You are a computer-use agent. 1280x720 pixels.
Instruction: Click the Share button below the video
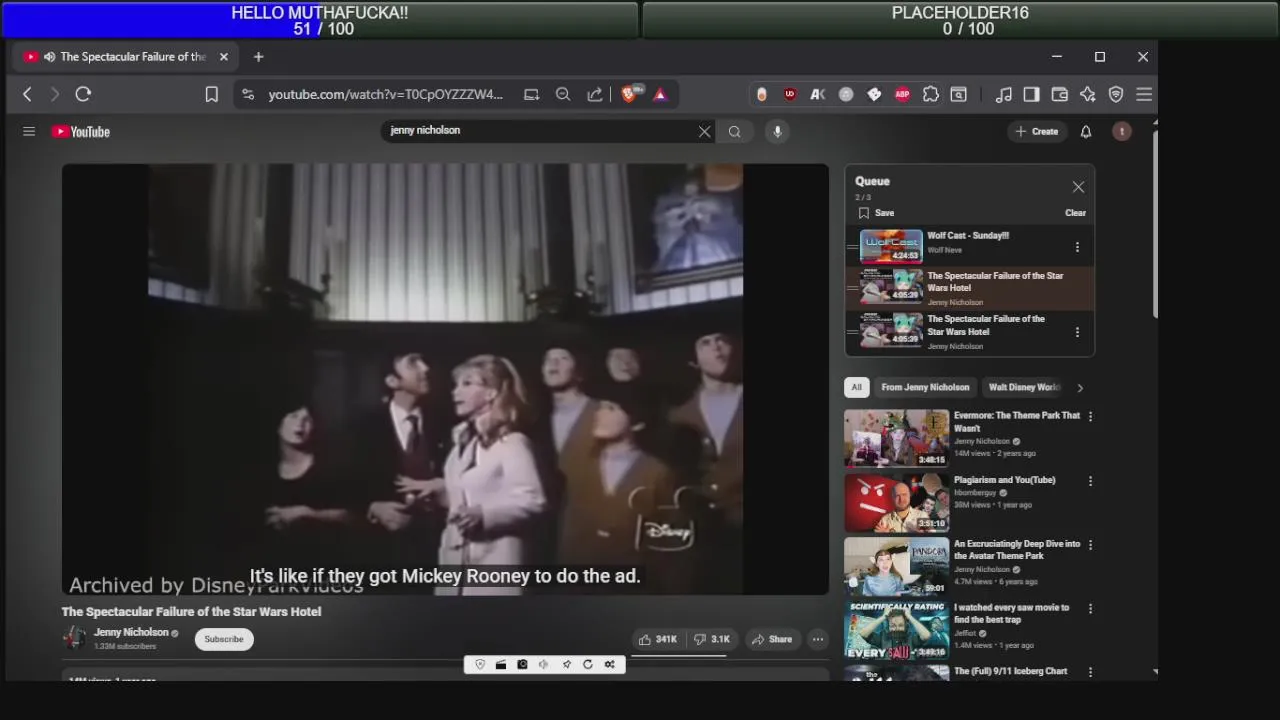point(772,639)
